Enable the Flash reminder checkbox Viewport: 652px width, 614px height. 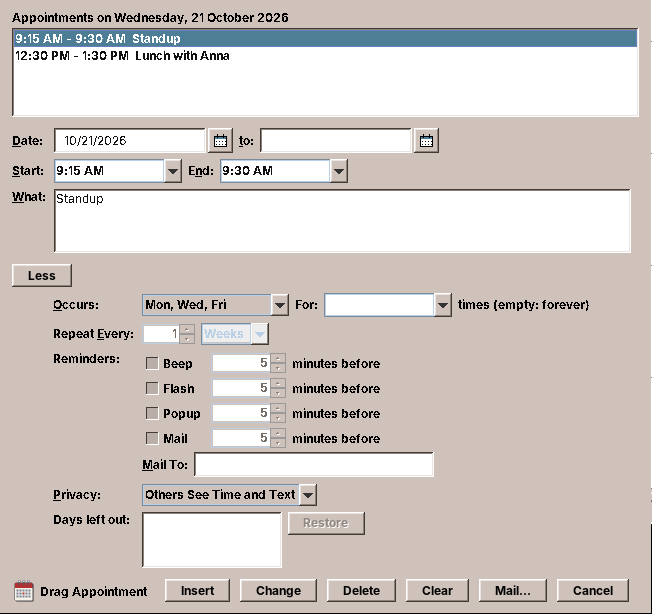(x=152, y=388)
